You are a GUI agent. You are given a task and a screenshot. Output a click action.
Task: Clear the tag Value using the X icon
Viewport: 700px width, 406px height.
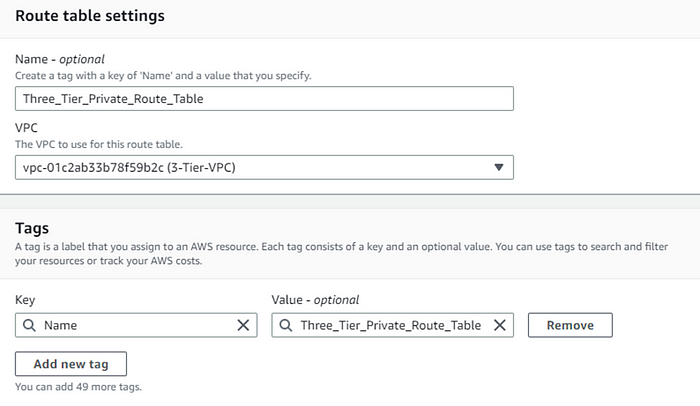click(x=500, y=325)
